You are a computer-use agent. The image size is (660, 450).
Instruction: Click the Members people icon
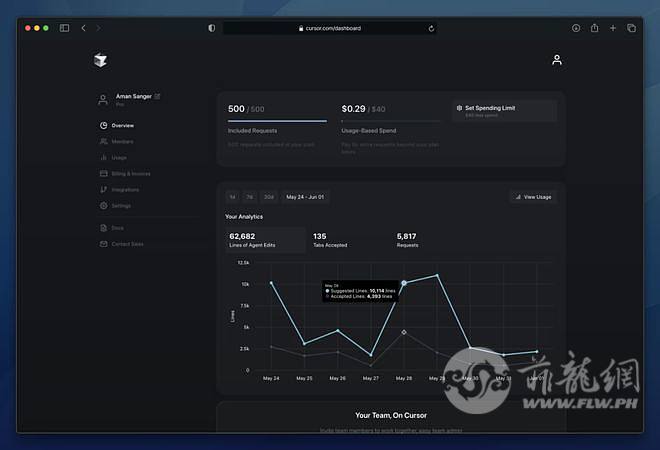coord(104,141)
